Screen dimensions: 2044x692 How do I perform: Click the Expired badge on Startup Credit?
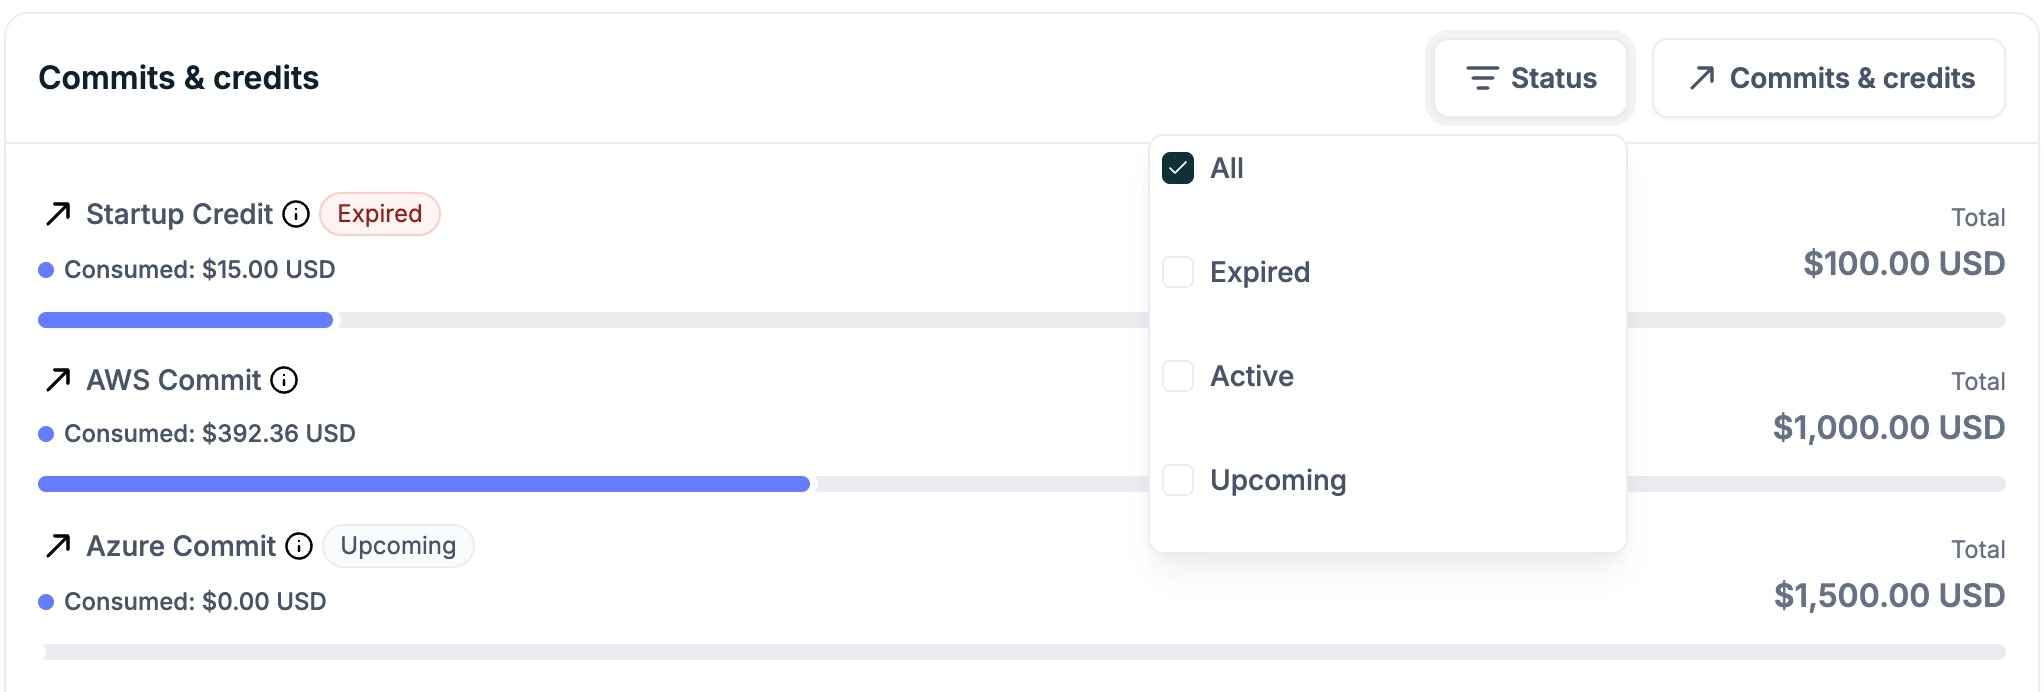380,214
